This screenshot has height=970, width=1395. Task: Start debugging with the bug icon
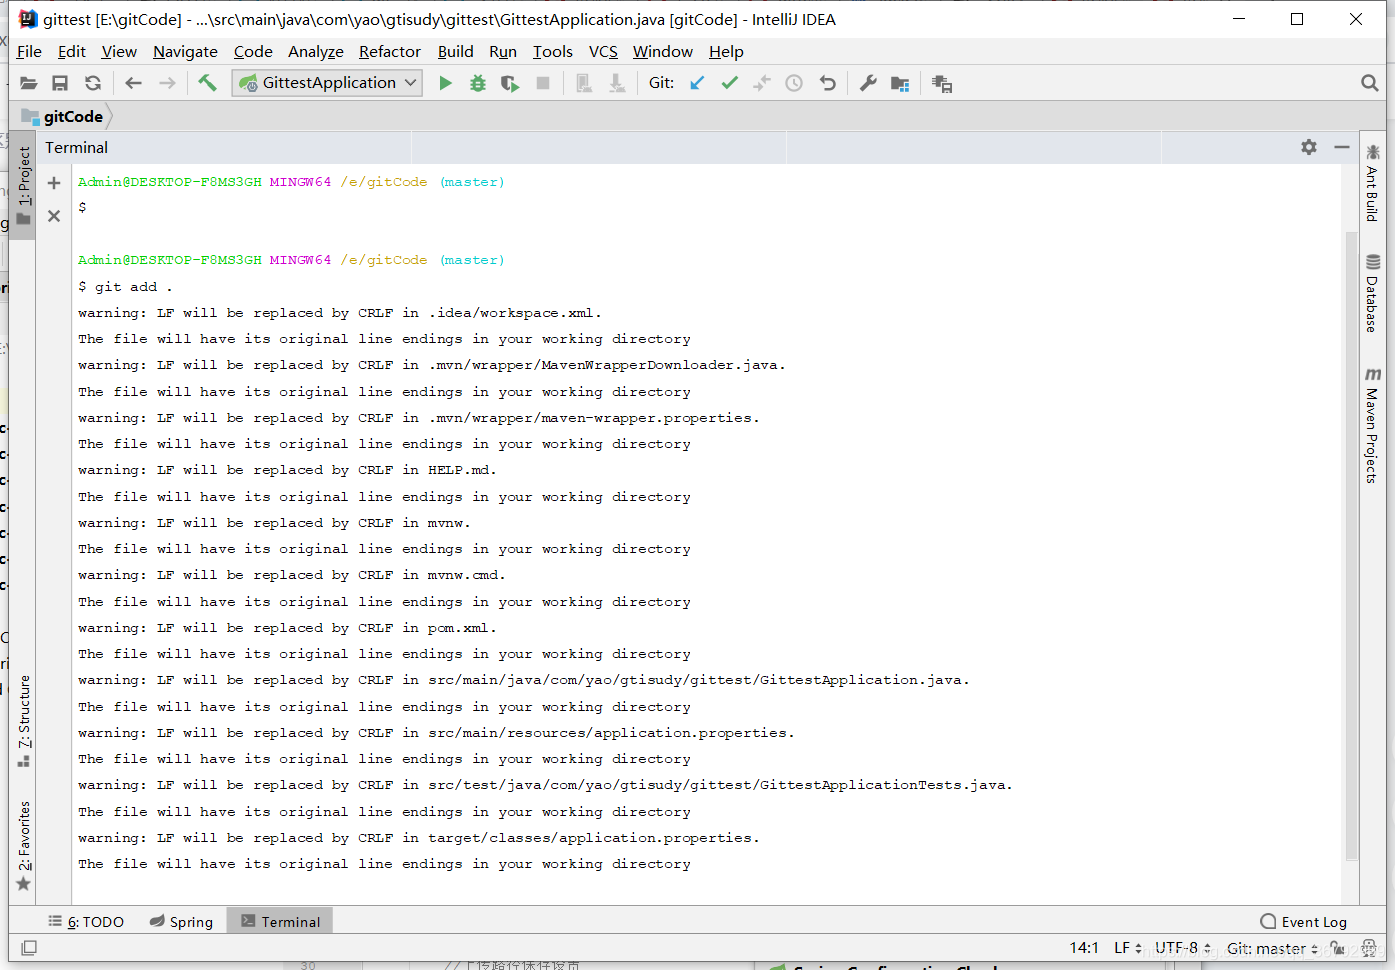pos(478,83)
